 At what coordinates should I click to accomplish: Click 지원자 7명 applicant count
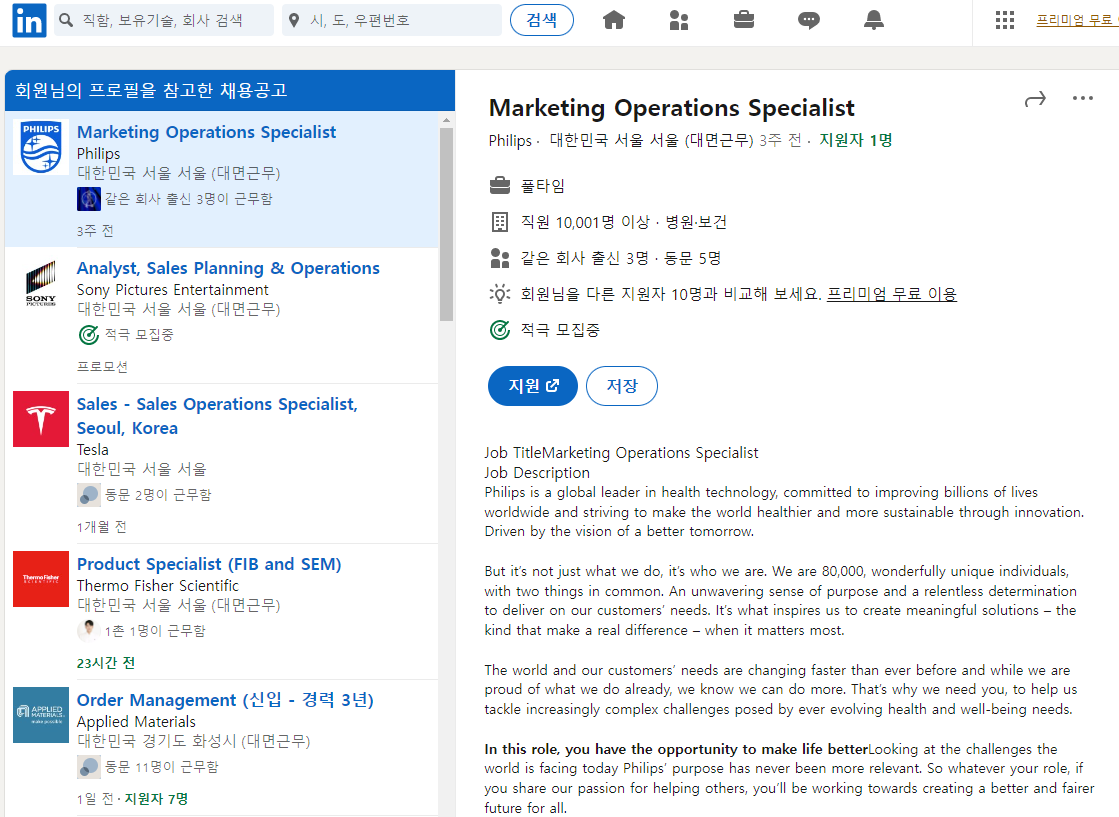click(156, 799)
